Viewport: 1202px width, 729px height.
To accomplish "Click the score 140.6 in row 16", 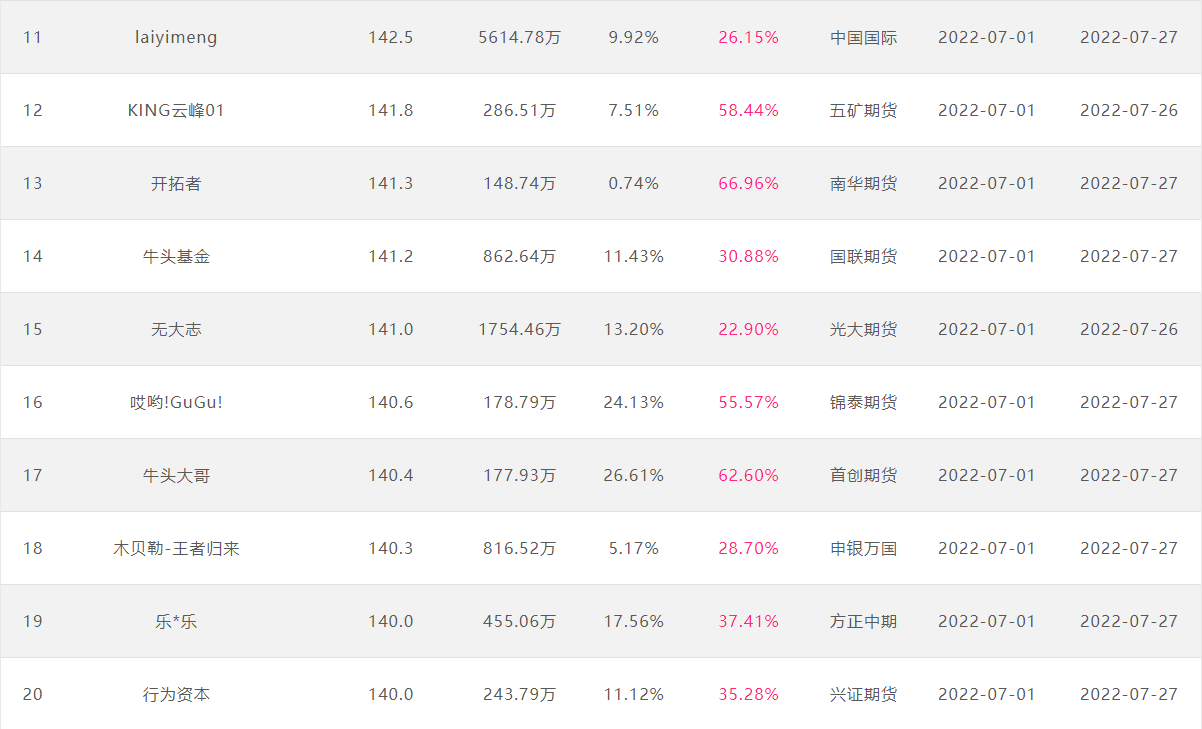I will tap(390, 403).
